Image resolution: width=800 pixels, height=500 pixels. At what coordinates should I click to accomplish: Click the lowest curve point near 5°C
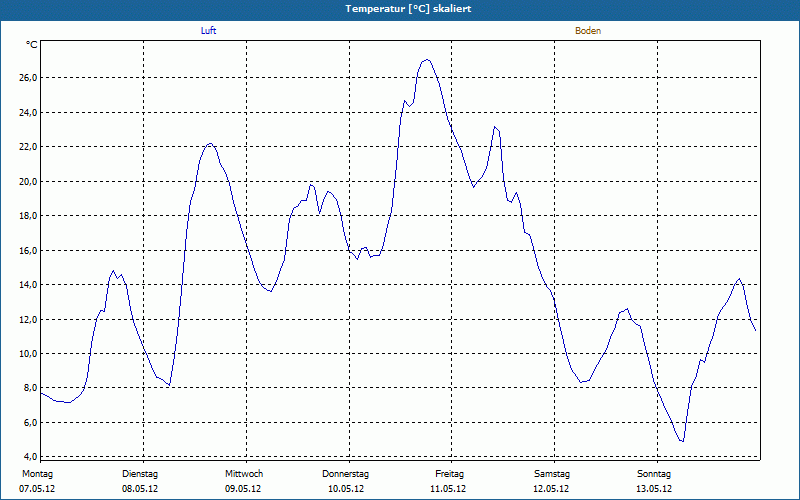pos(682,441)
